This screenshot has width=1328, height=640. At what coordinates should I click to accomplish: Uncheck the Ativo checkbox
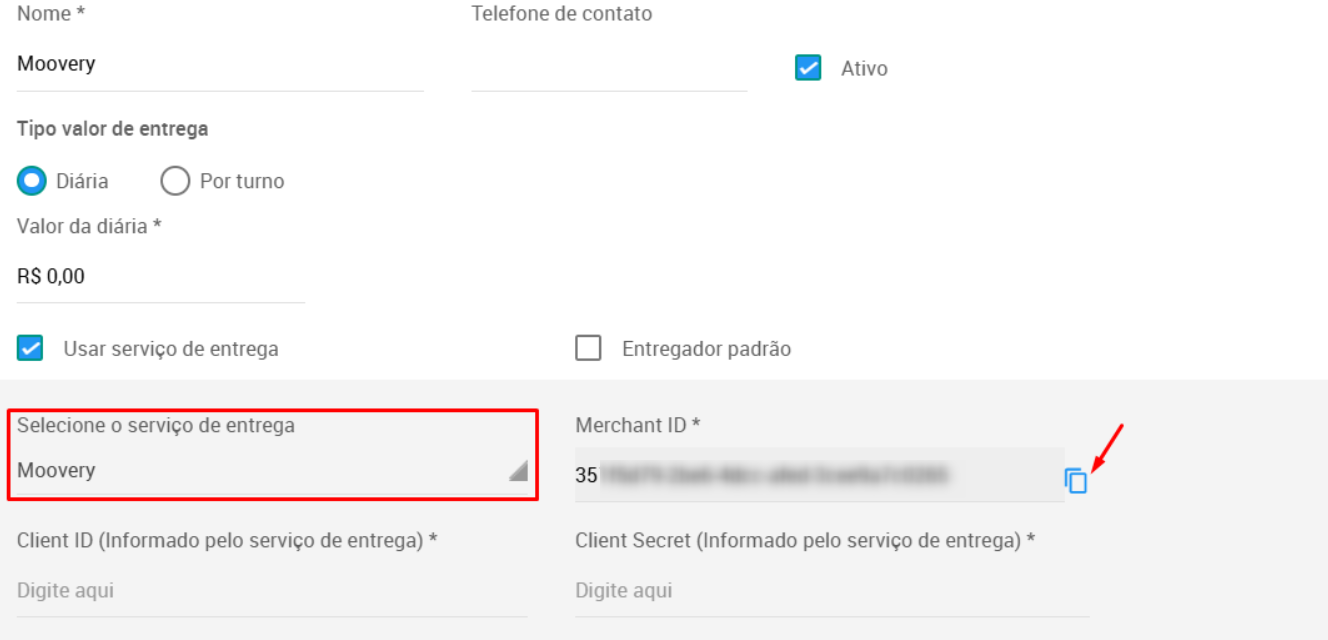tap(808, 68)
